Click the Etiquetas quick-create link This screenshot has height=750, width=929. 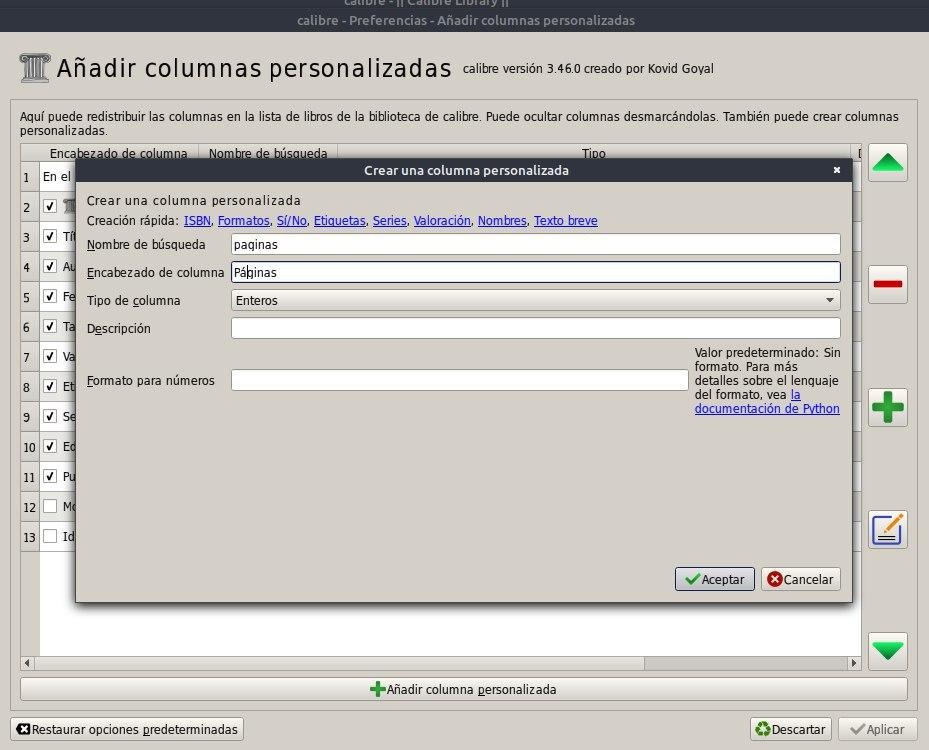(339, 220)
